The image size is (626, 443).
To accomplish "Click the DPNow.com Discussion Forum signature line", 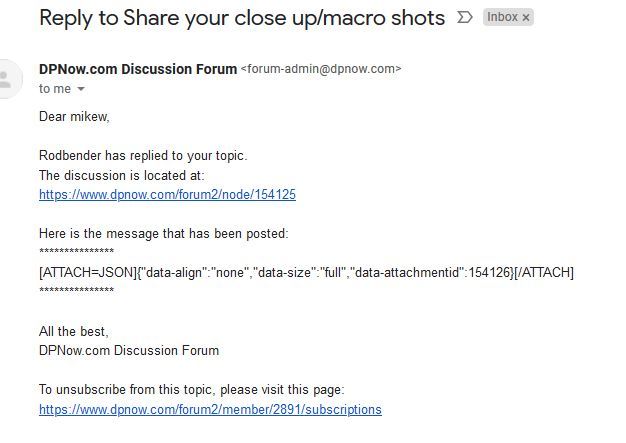I will point(129,350).
